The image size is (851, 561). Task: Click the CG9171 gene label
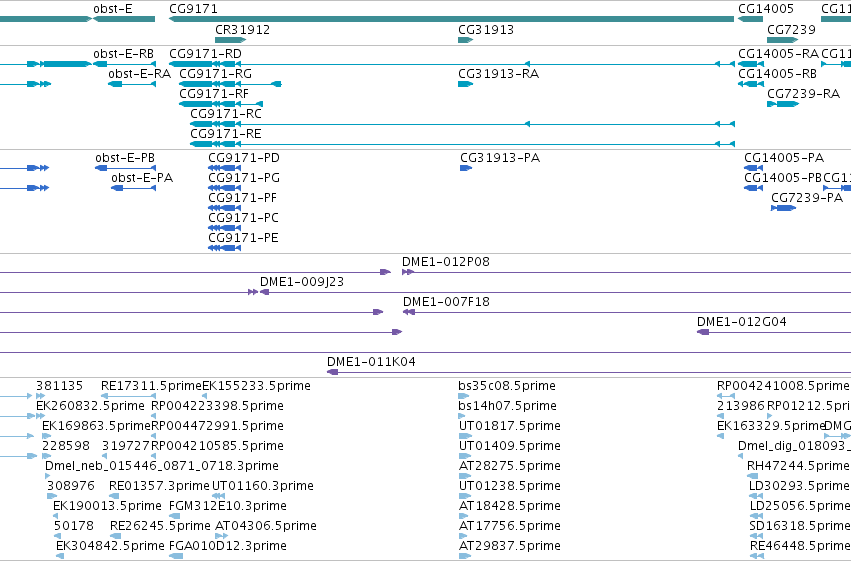(193, 9)
